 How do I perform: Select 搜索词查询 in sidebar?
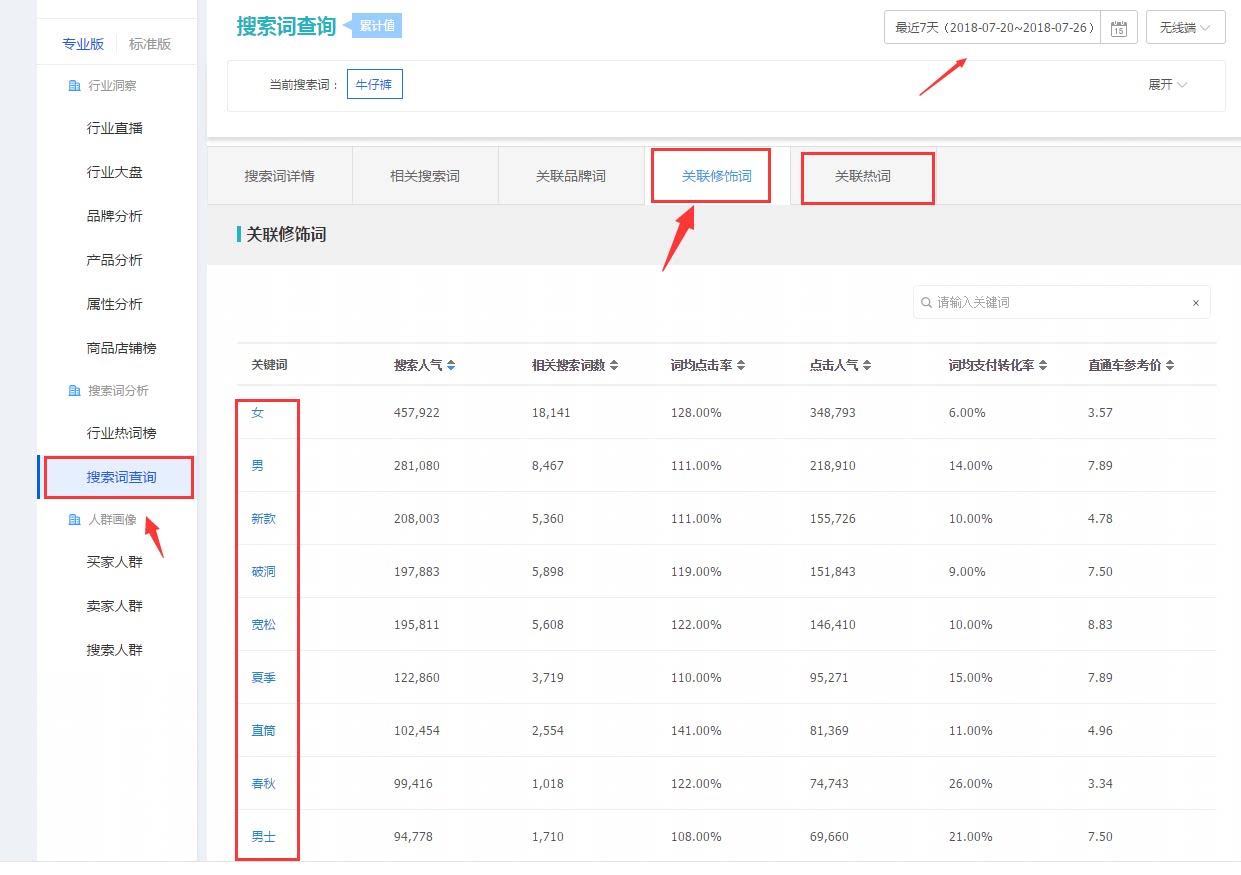tap(121, 477)
